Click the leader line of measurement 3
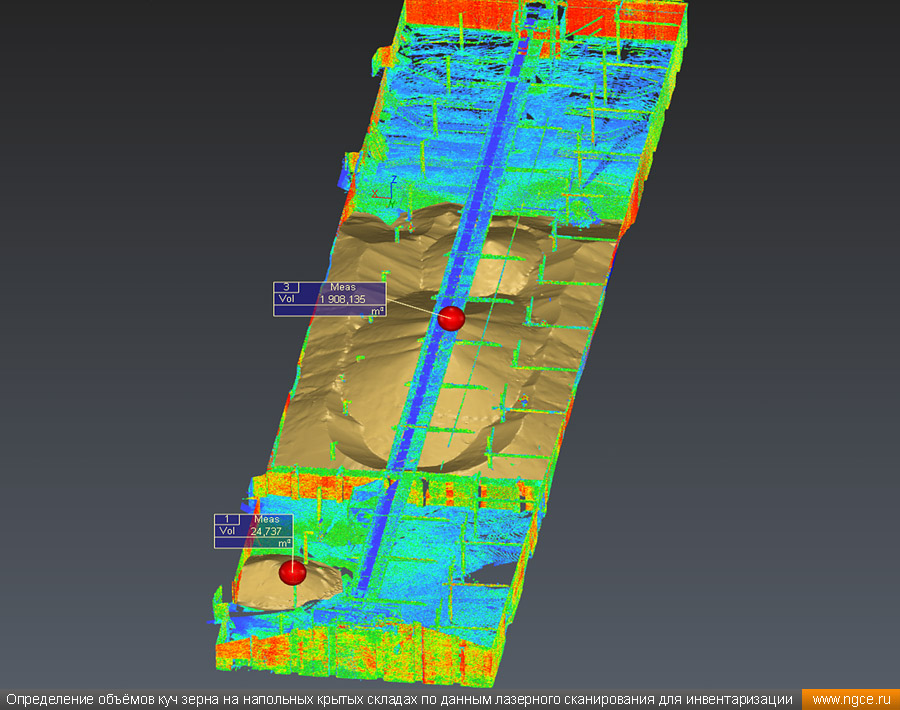Screen dimensions: 900x710 (x=415, y=307)
